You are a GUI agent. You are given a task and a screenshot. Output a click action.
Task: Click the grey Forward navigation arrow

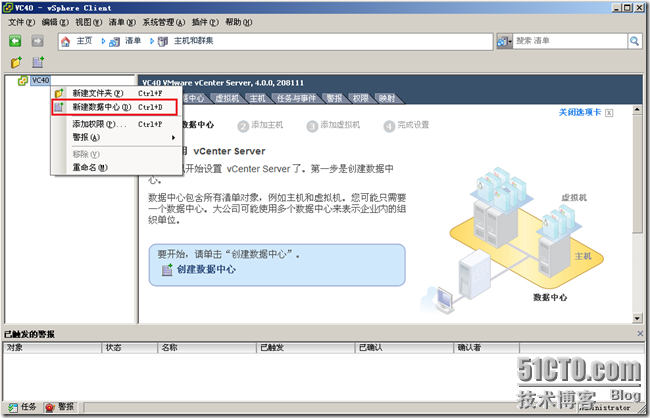pyautogui.click(x=37, y=41)
